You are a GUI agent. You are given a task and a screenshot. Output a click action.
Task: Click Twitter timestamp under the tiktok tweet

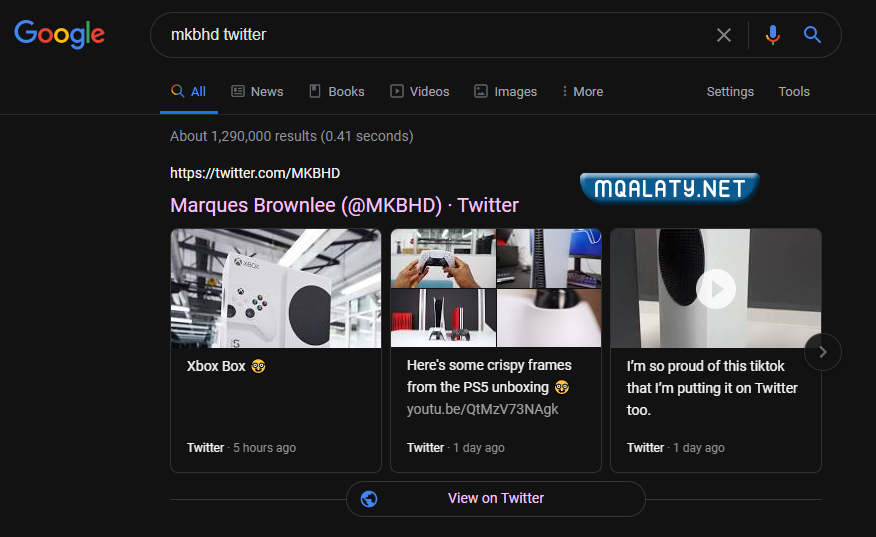(x=675, y=448)
